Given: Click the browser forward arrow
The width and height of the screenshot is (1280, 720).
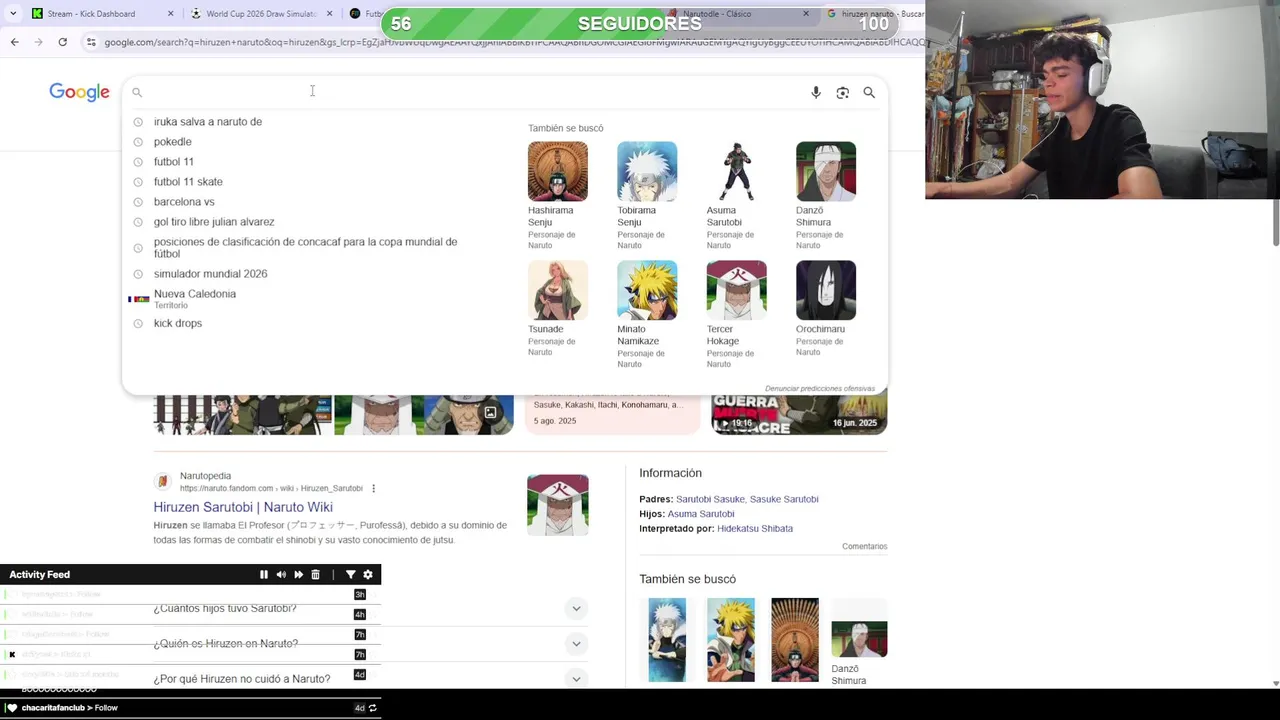Looking at the screenshot, I should (x=38, y=42).
